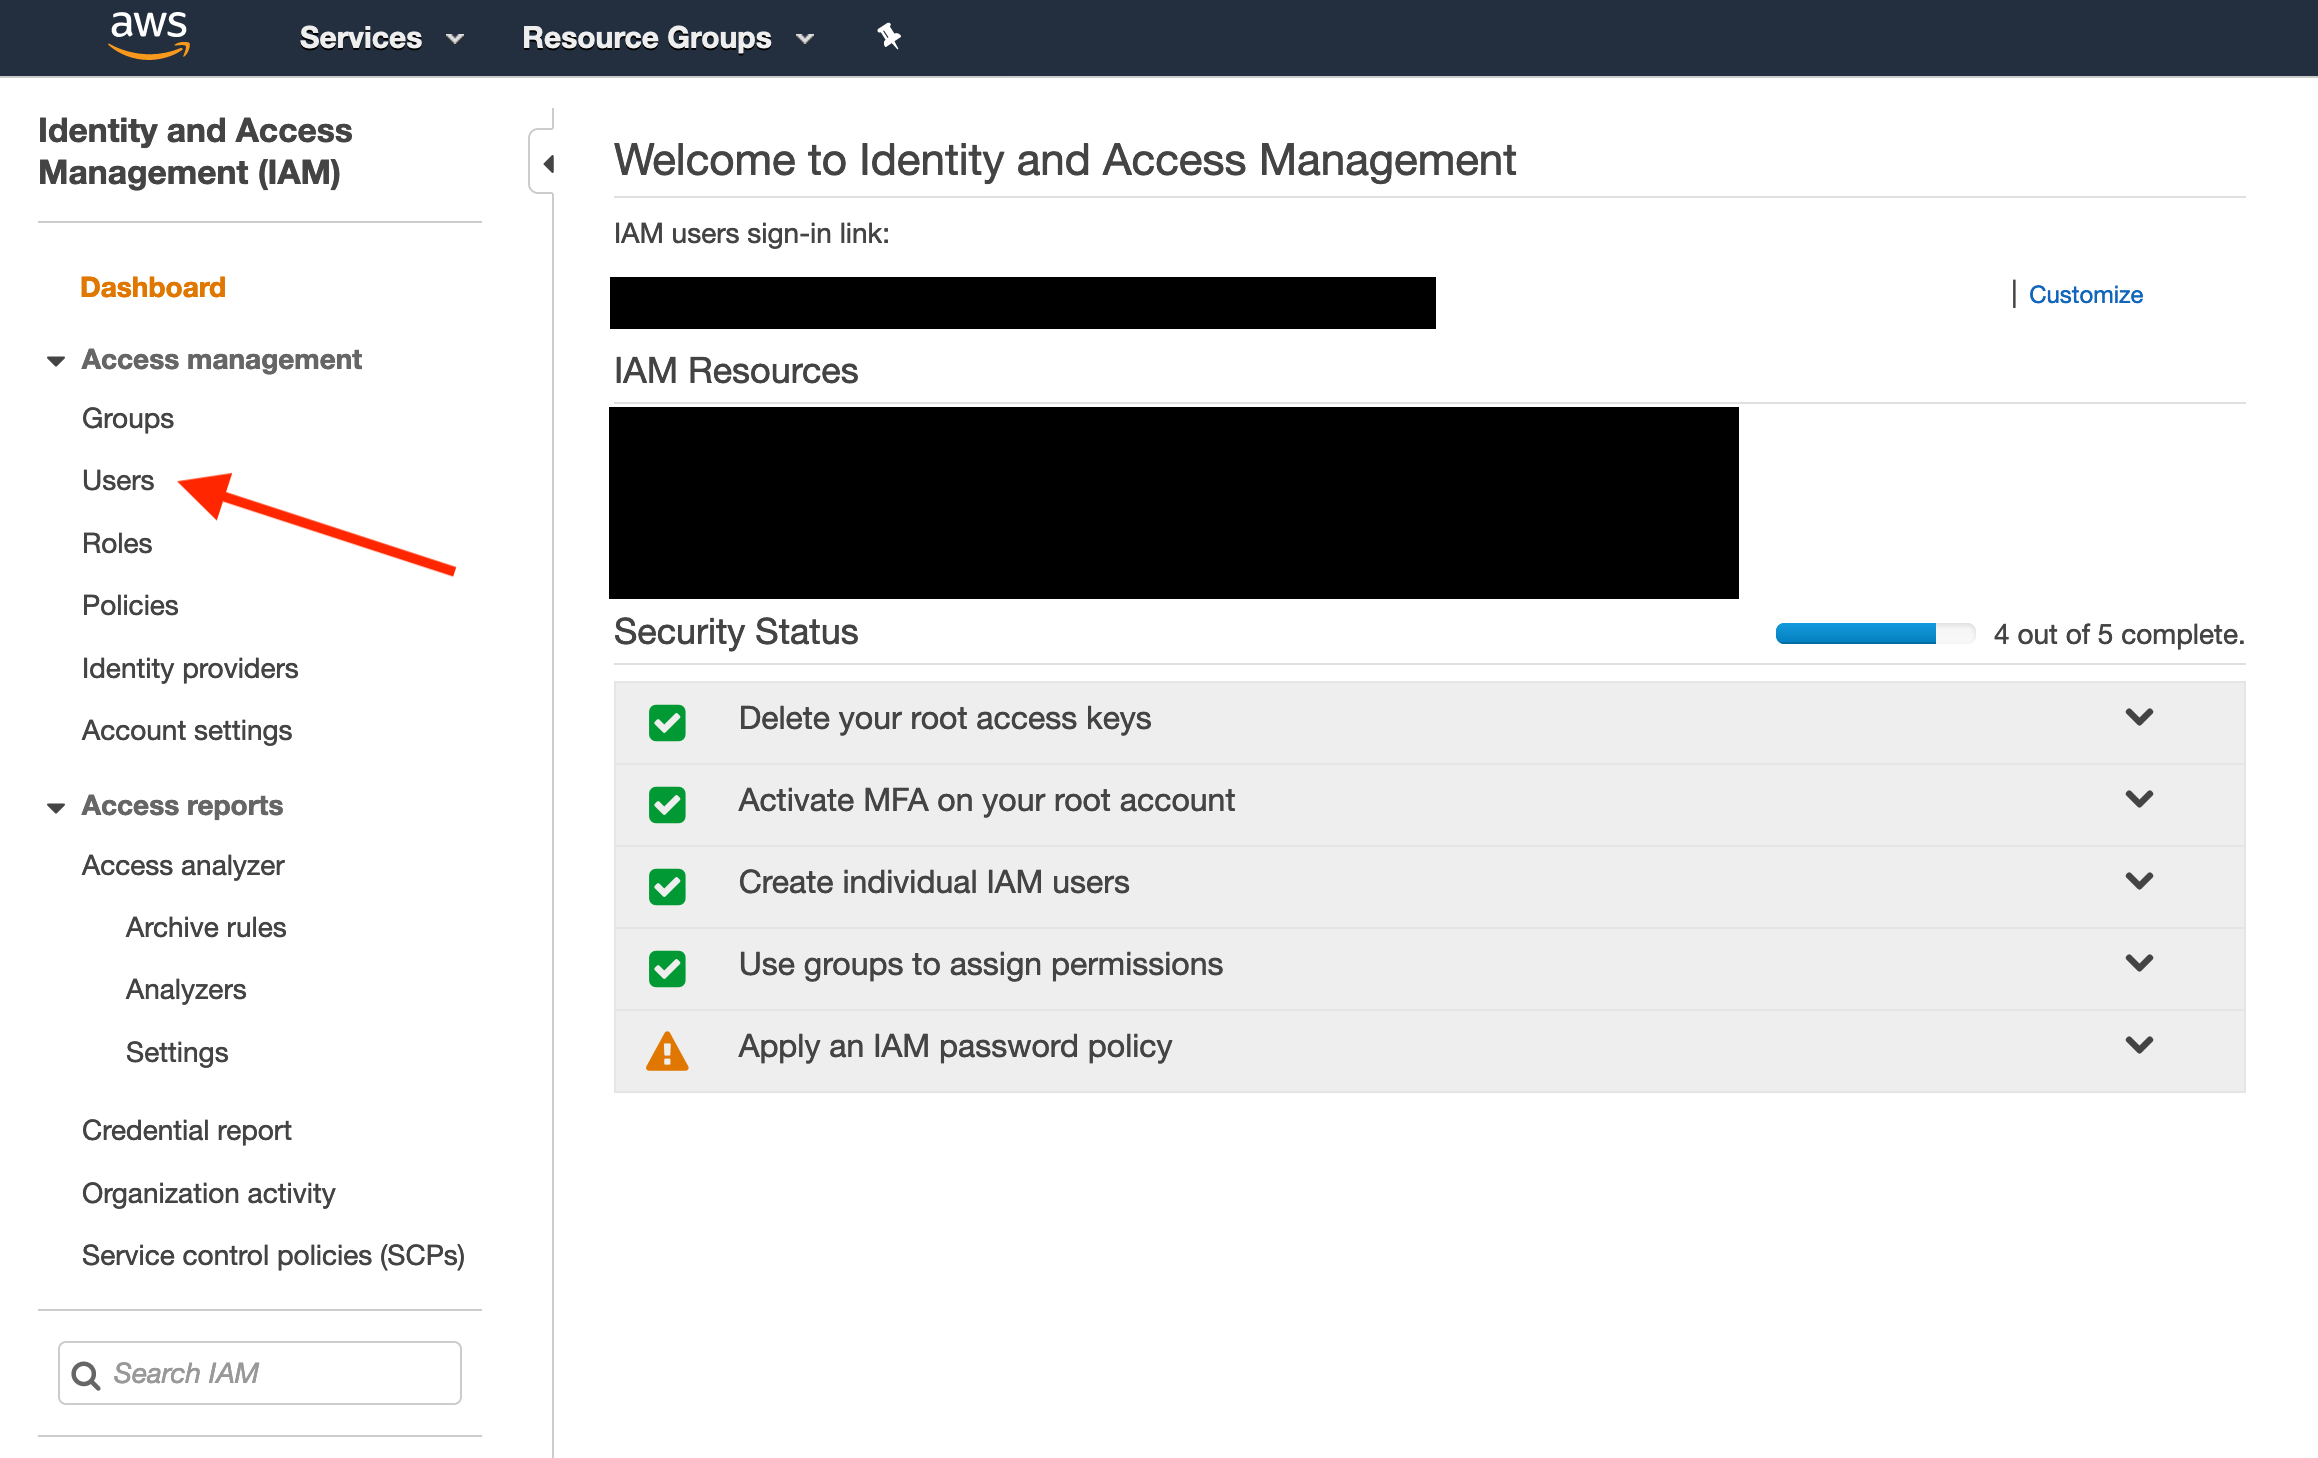Open the Services dropdown menu
The image size is (2318, 1458).
tap(382, 38)
